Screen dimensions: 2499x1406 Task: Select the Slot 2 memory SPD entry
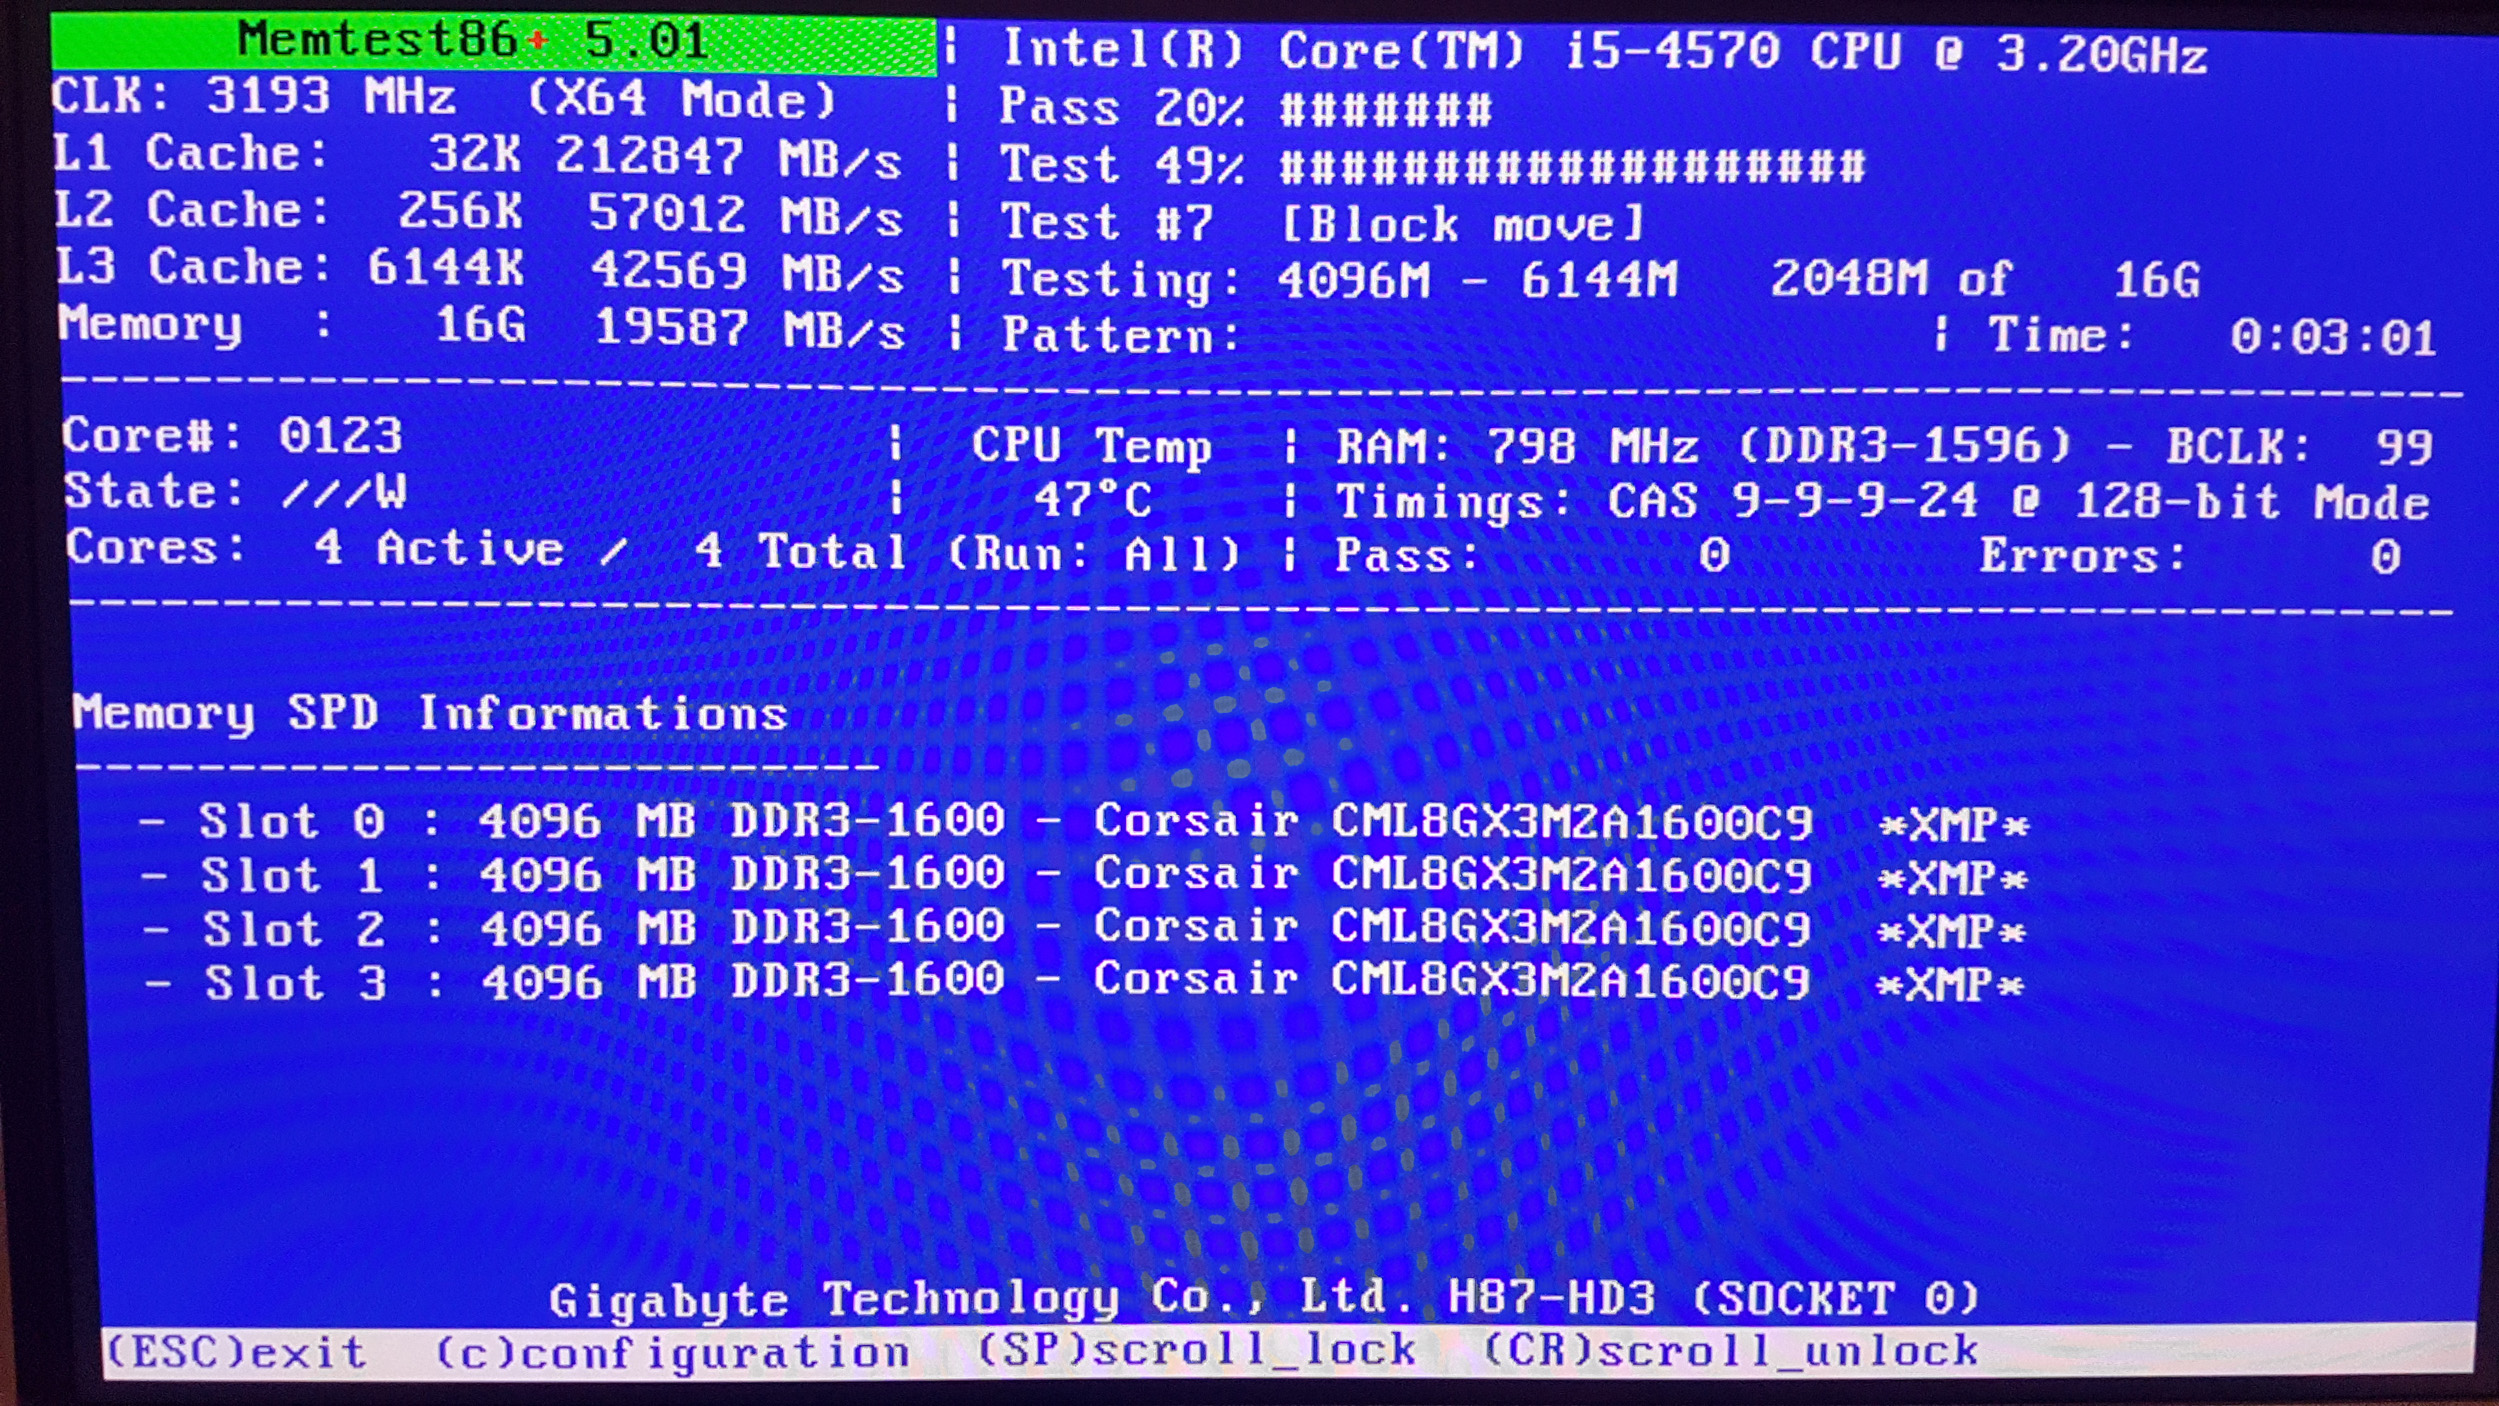click(x=1082, y=929)
